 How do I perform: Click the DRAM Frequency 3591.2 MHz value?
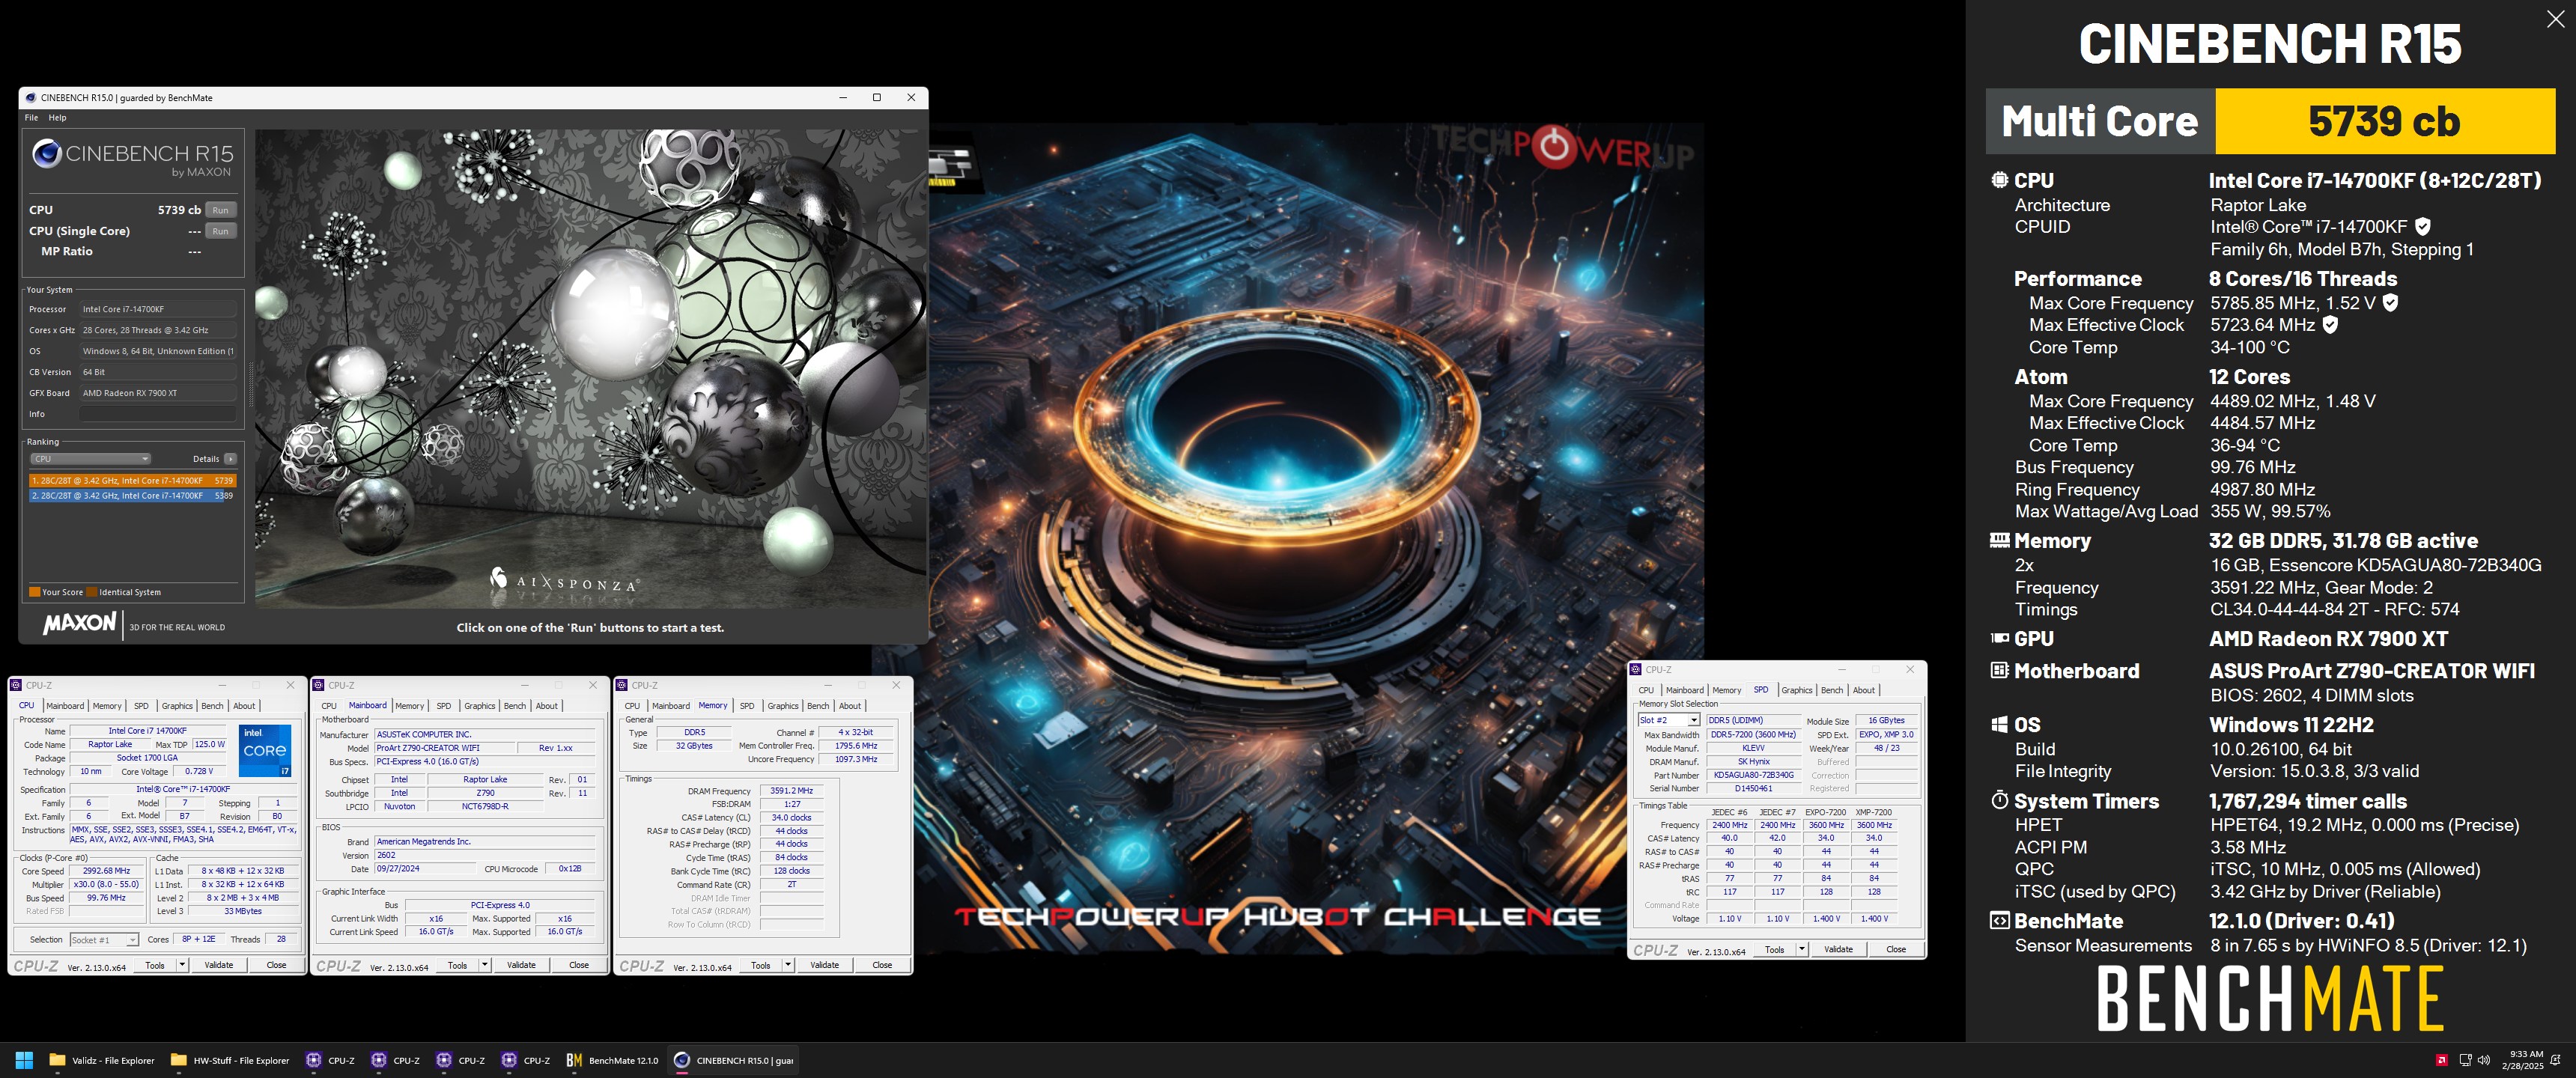pyautogui.click(x=791, y=791)
